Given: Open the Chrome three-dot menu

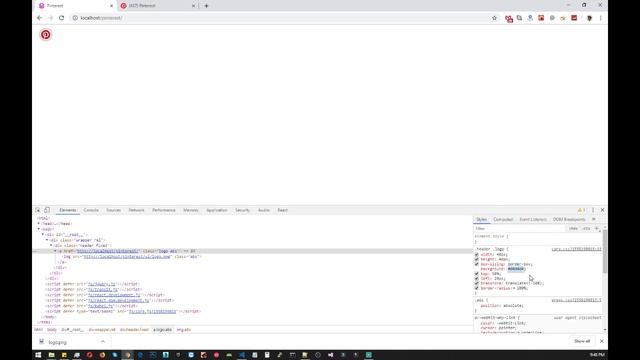Looking at the screenshot, I should [x=600, y=18].
